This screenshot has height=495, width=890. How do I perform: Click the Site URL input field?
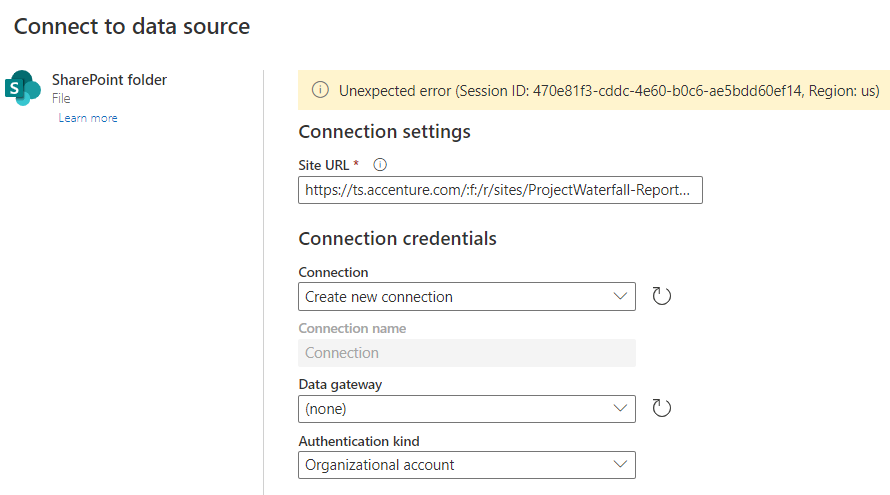pos(500,190)
